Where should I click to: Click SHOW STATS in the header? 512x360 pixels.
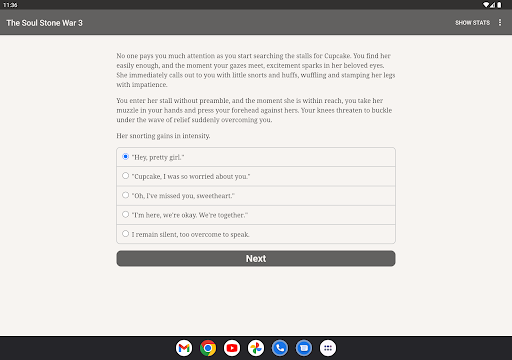pyautogui.click(x=472, y=23)
